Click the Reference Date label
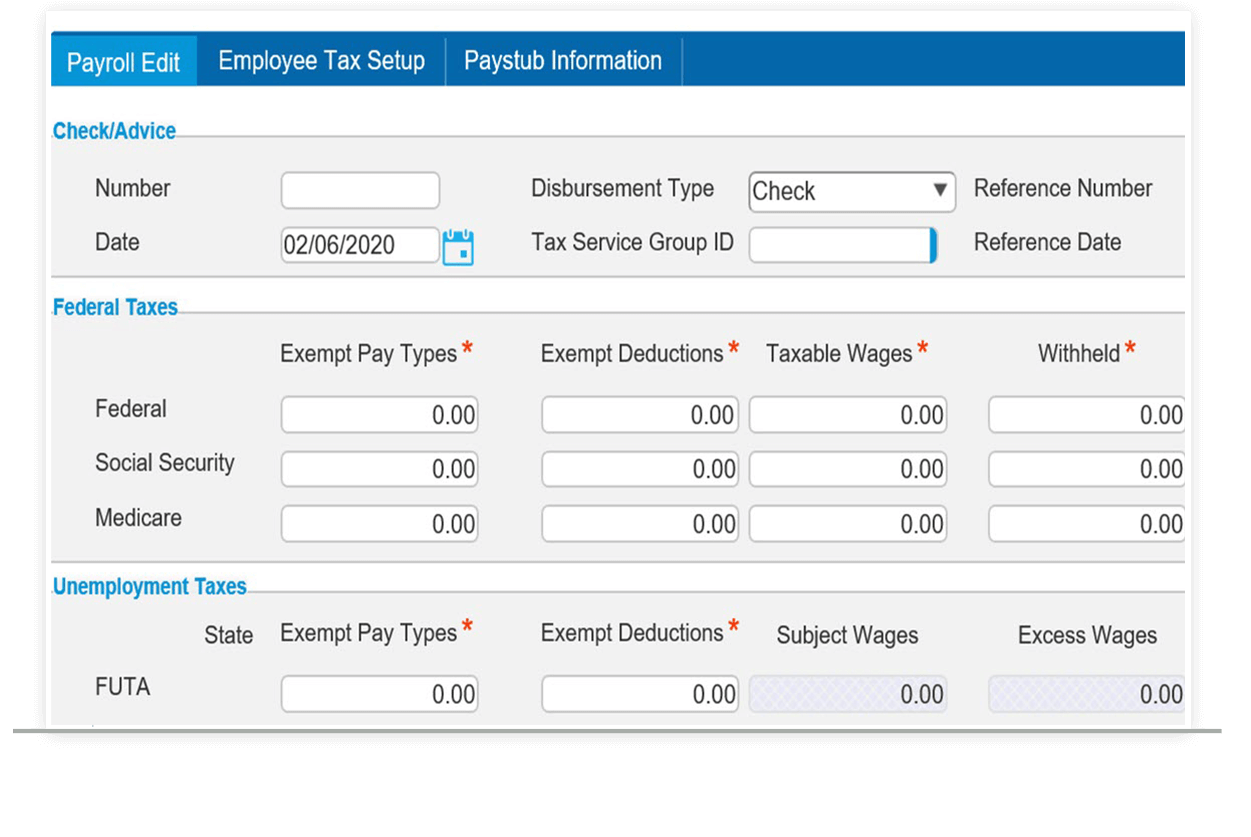Screen dimensions: 1251x837 (x=1048, y=241)
